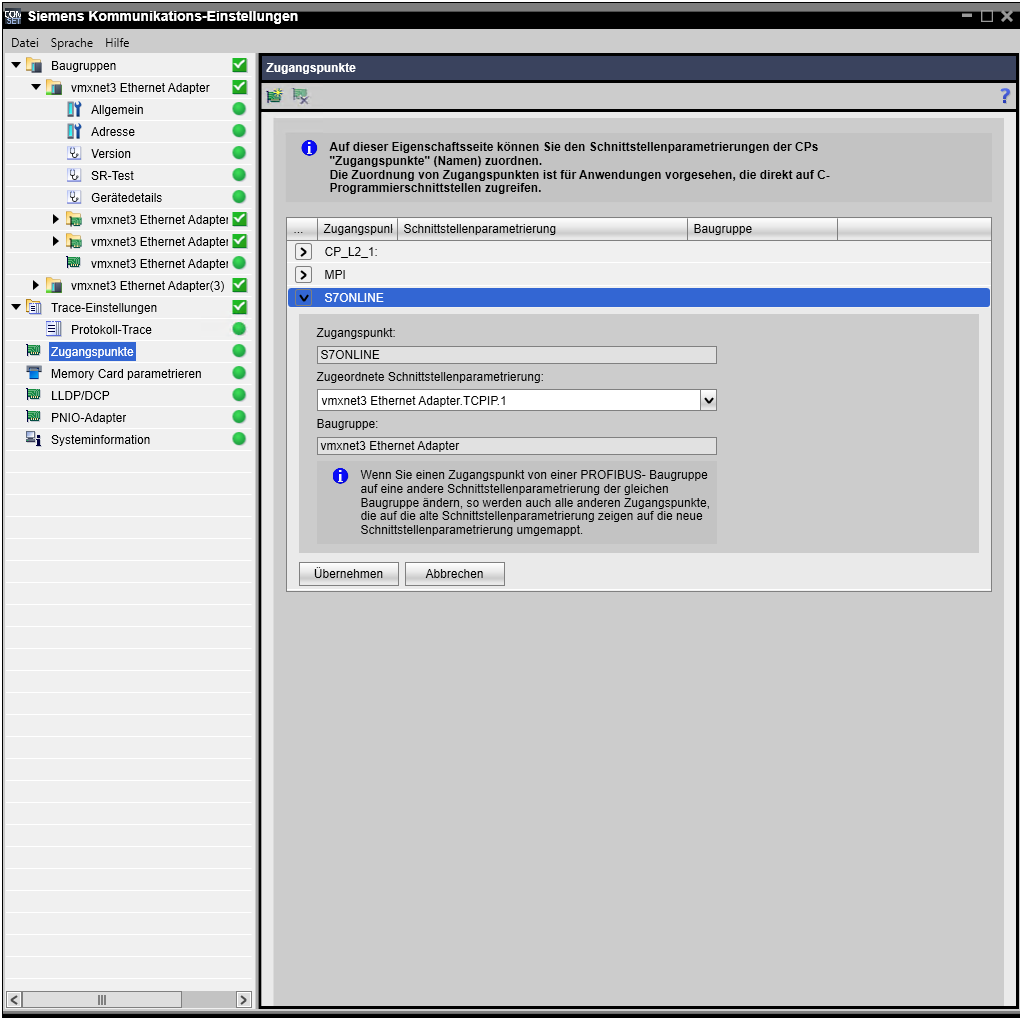The width and height of the screenshot is (1020, 1018).
Task: Collapse the S7ONLINE access point row
Action: 304,298
